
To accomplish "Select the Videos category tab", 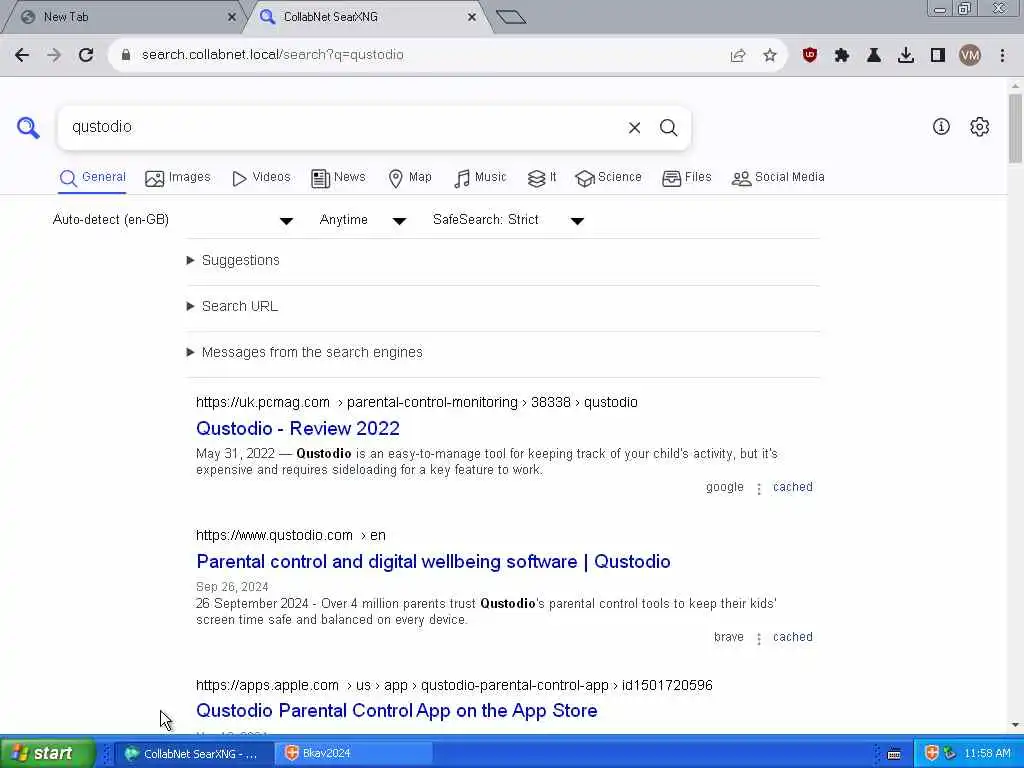I will (261, 178).
